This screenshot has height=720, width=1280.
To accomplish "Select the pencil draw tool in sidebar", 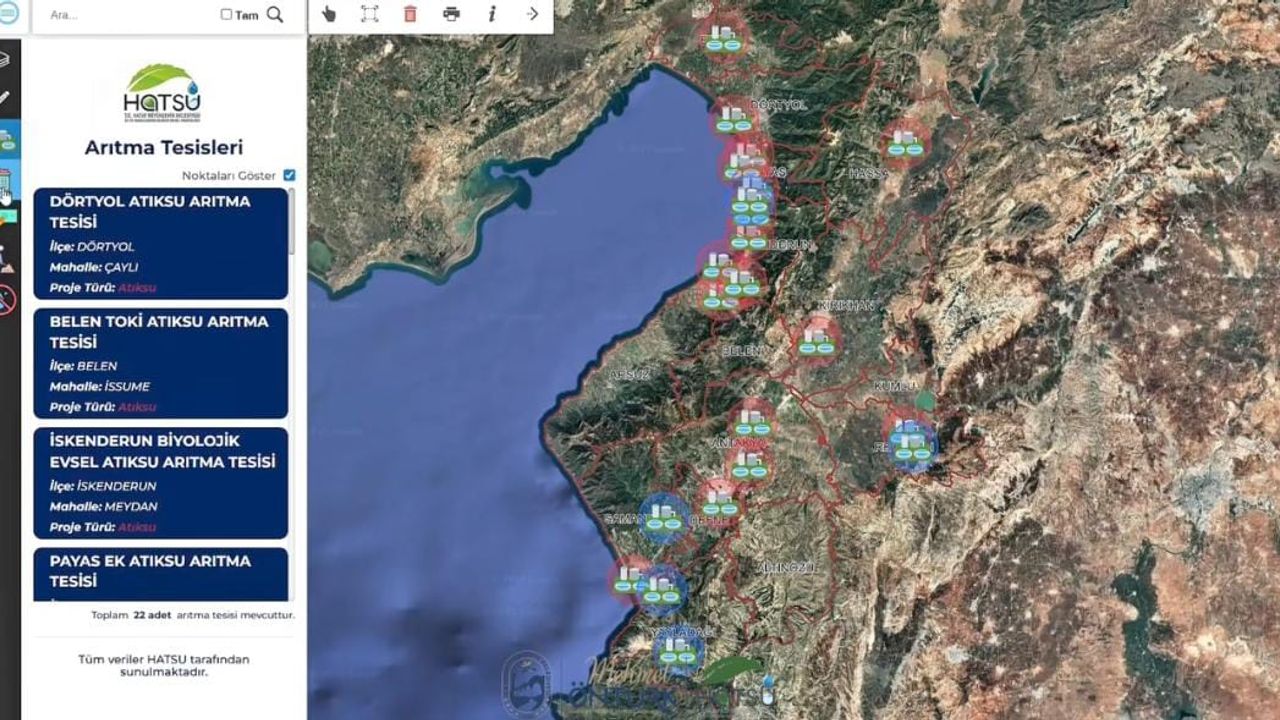I will coord(5,98).
